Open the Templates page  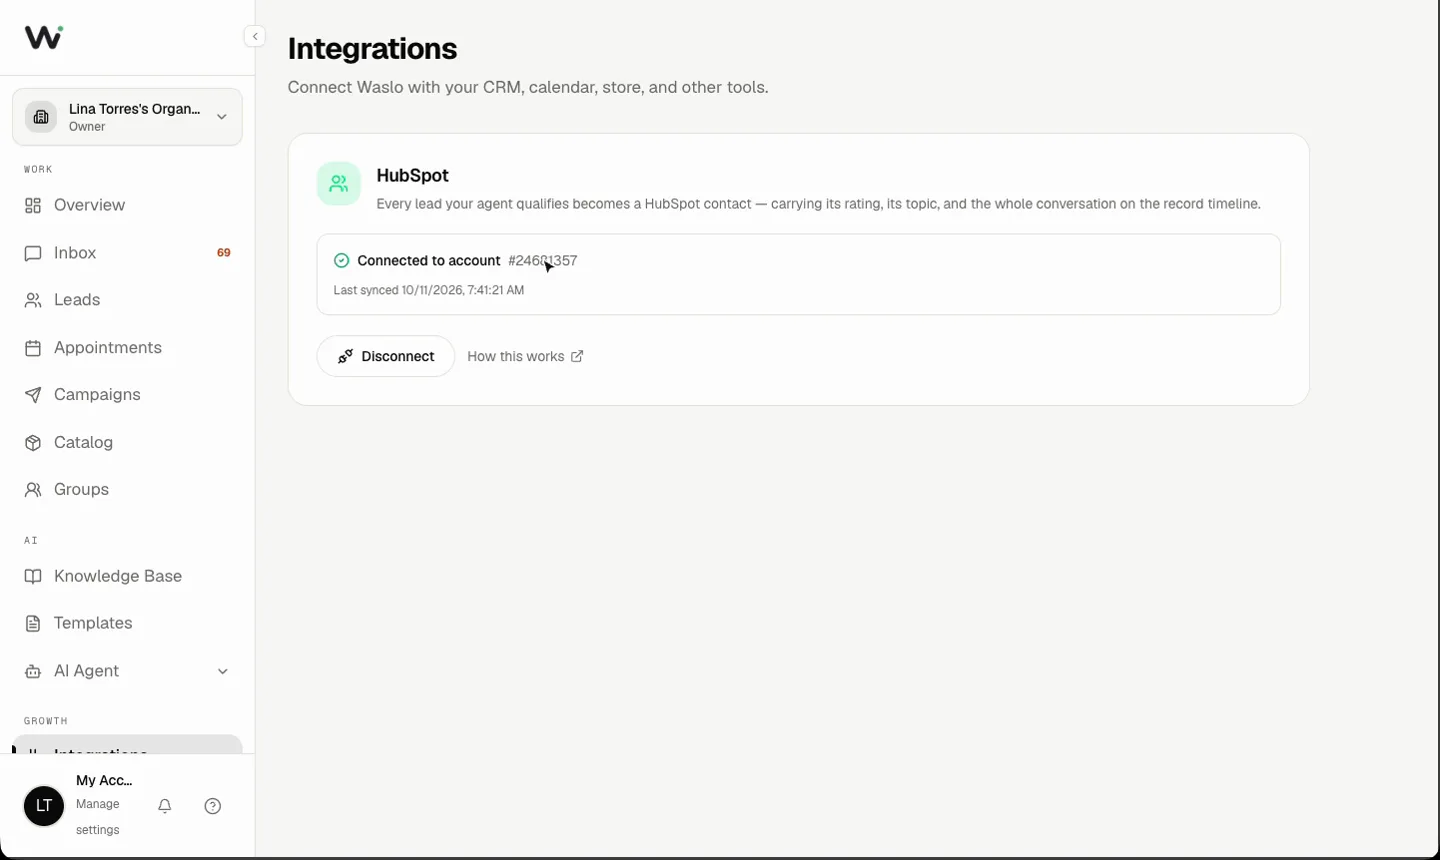point(127,624)
